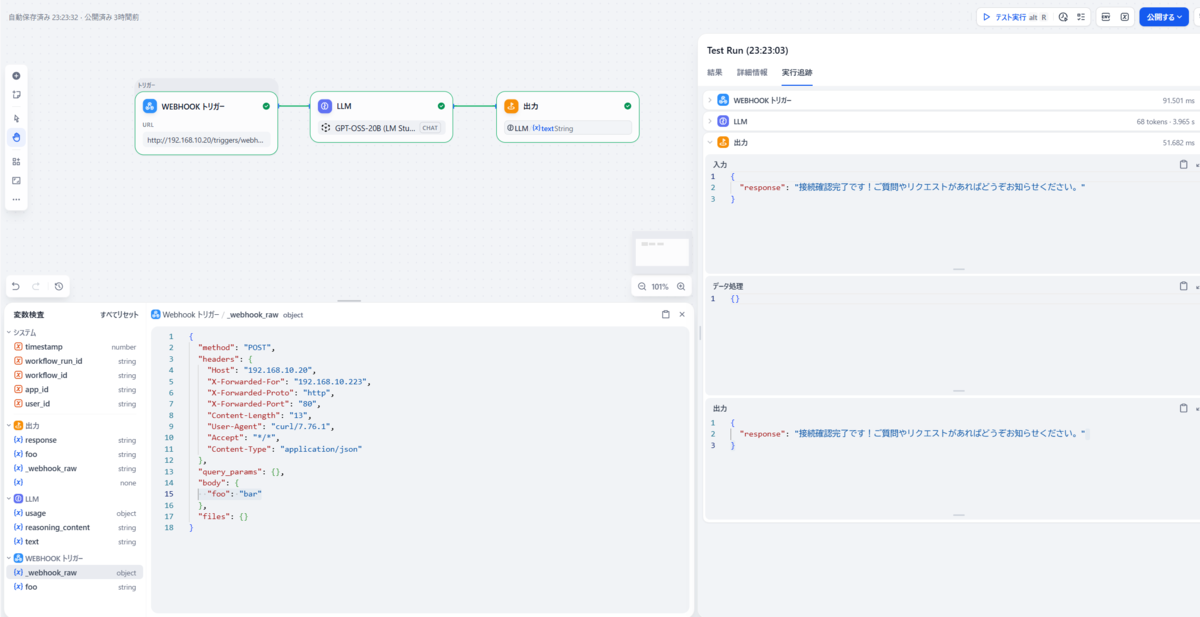Open the ENV environment variables icon
Viewport: 1200px width, 617px height.
(1107, 17)
